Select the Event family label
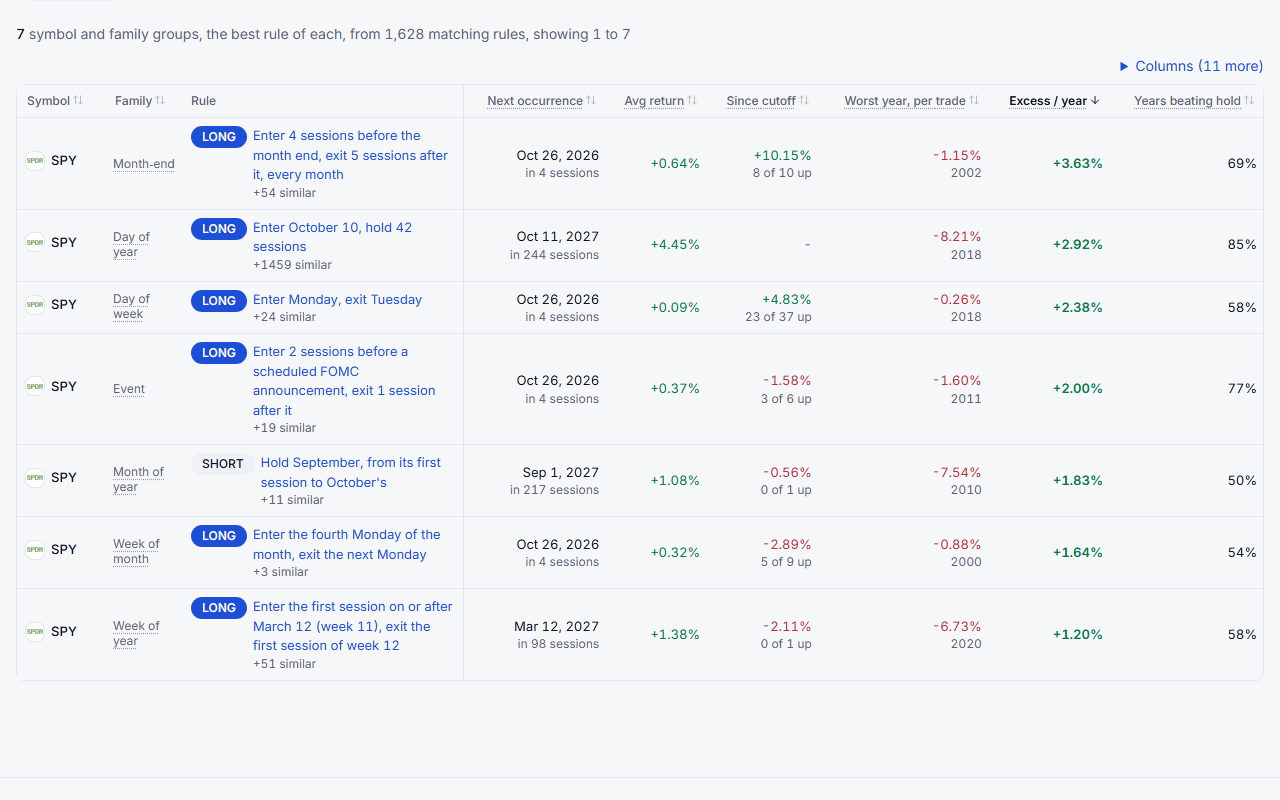The height and width of the screenshot is (800, 1280). (x=129, y=389)
